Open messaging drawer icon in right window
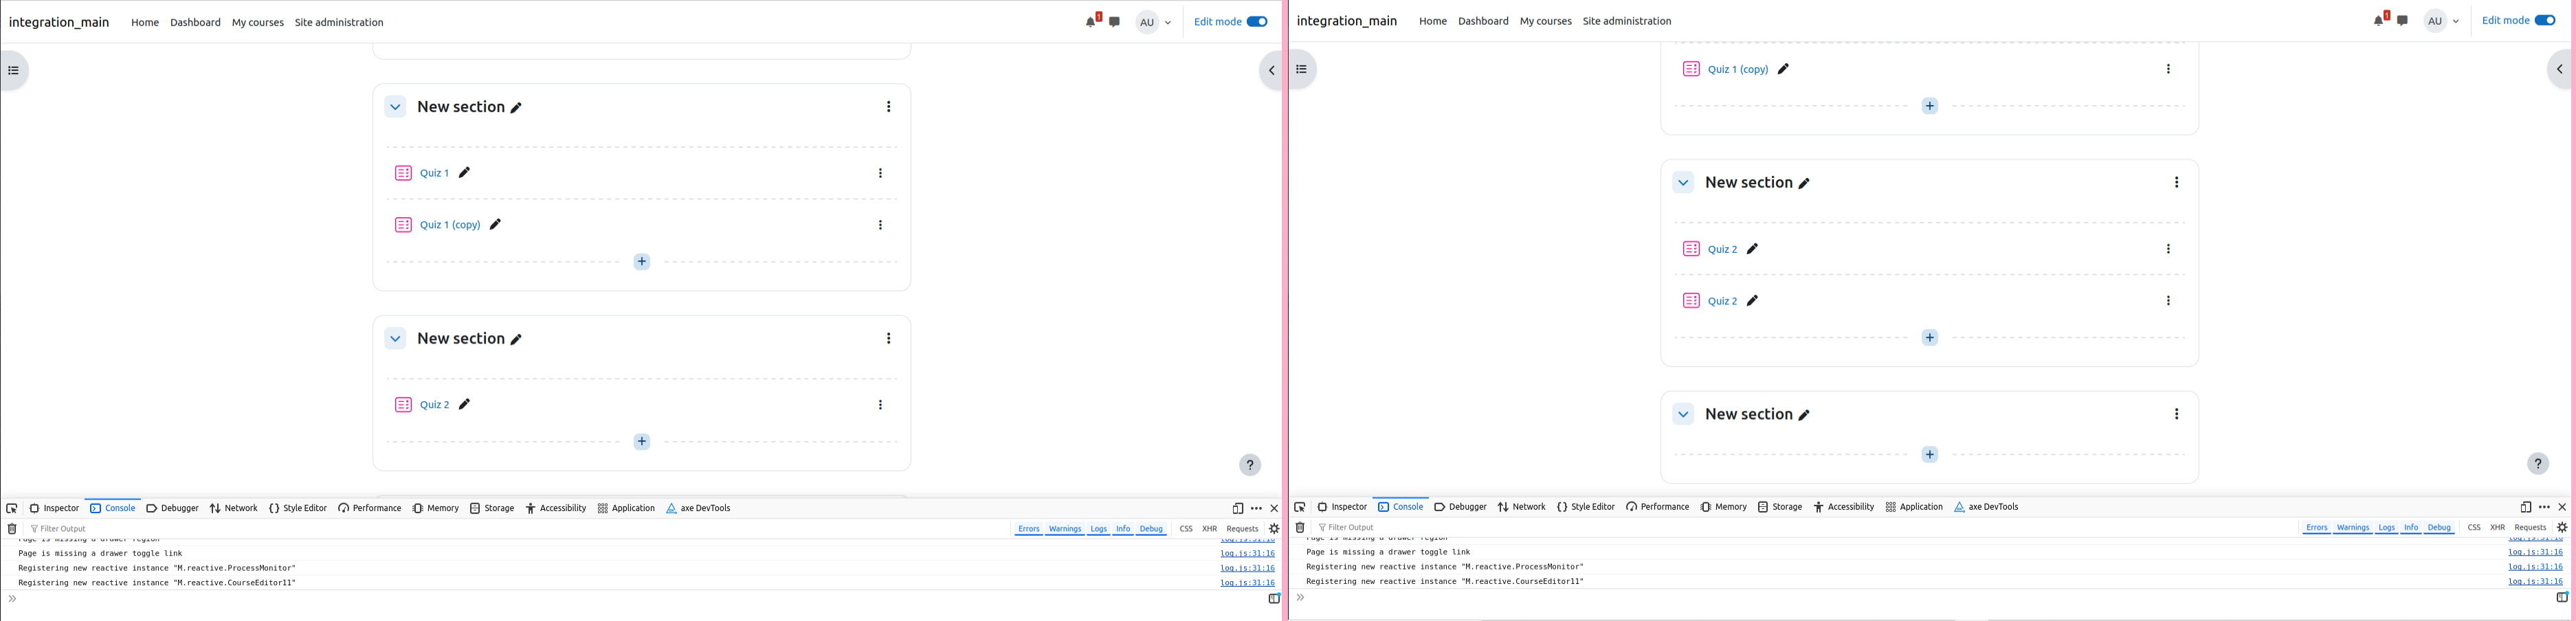 [x=2403, y=21]
